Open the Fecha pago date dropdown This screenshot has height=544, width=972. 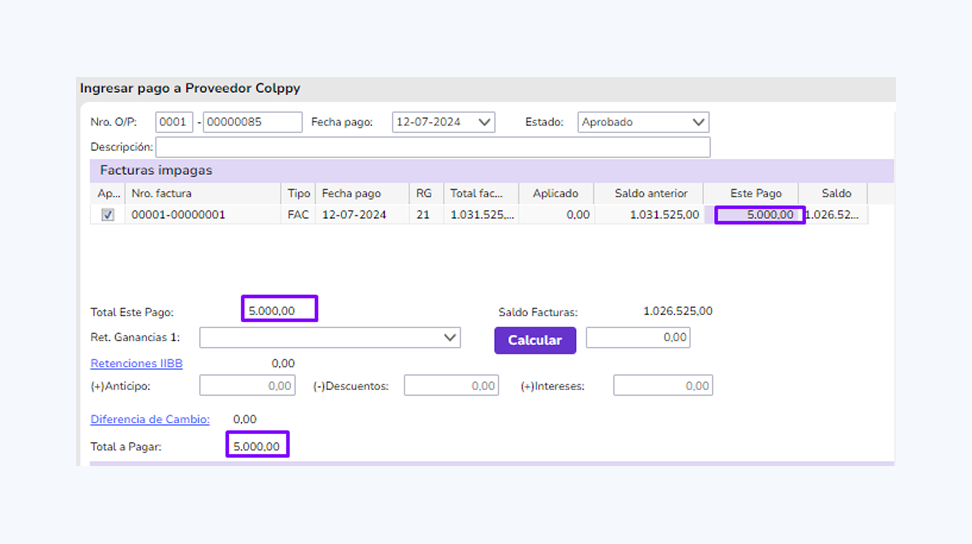485,122
